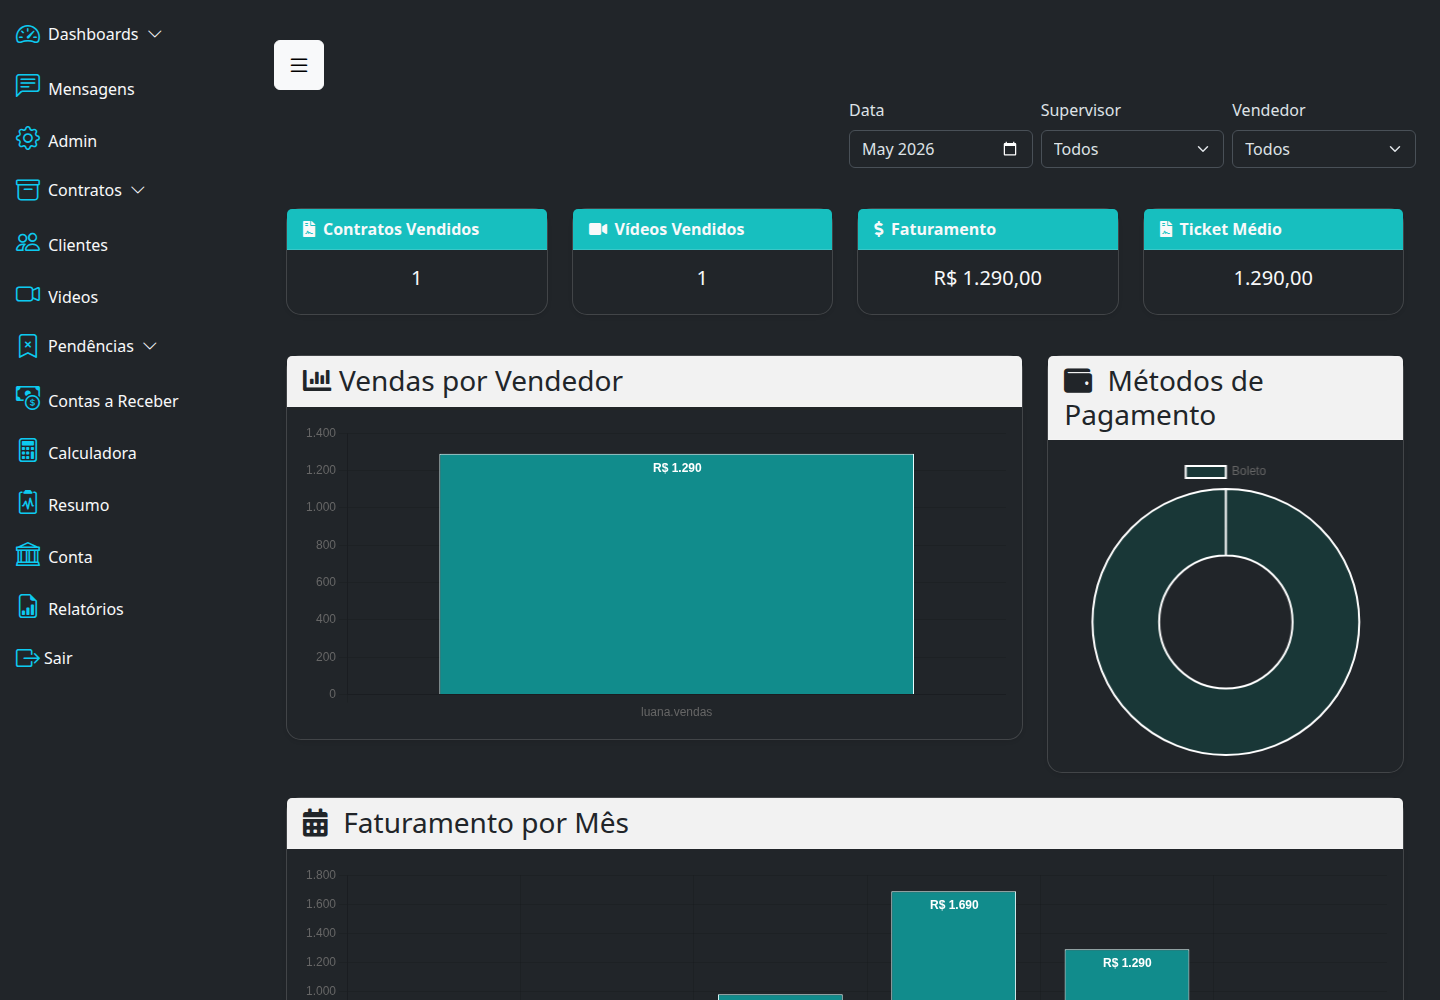Click the Supervisor field label
The width and height of the screenshot is (1440, 1000).
1080,110
